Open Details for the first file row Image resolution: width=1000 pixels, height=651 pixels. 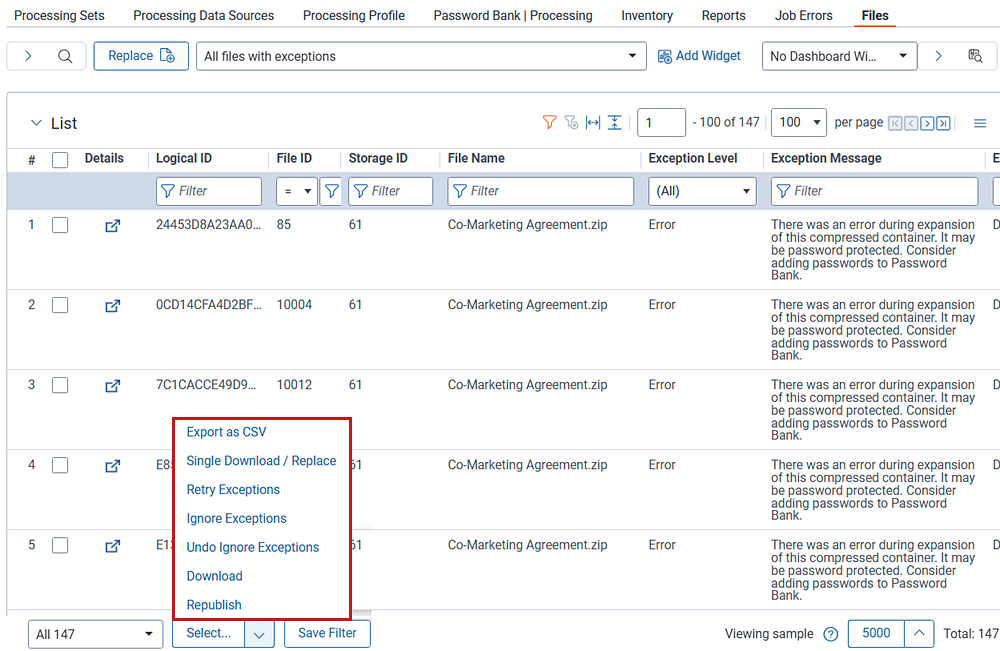112,225
